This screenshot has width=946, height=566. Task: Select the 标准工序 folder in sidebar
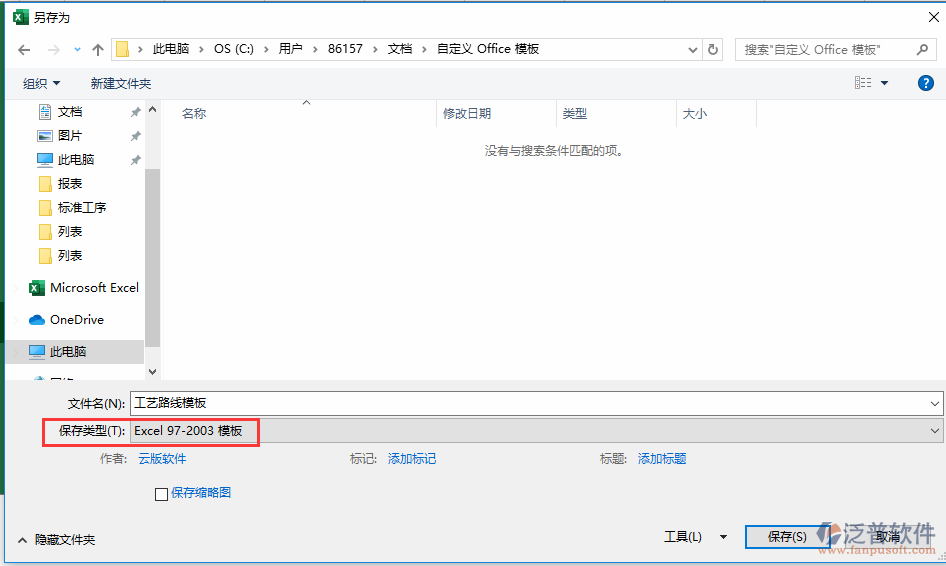point(81,208)
